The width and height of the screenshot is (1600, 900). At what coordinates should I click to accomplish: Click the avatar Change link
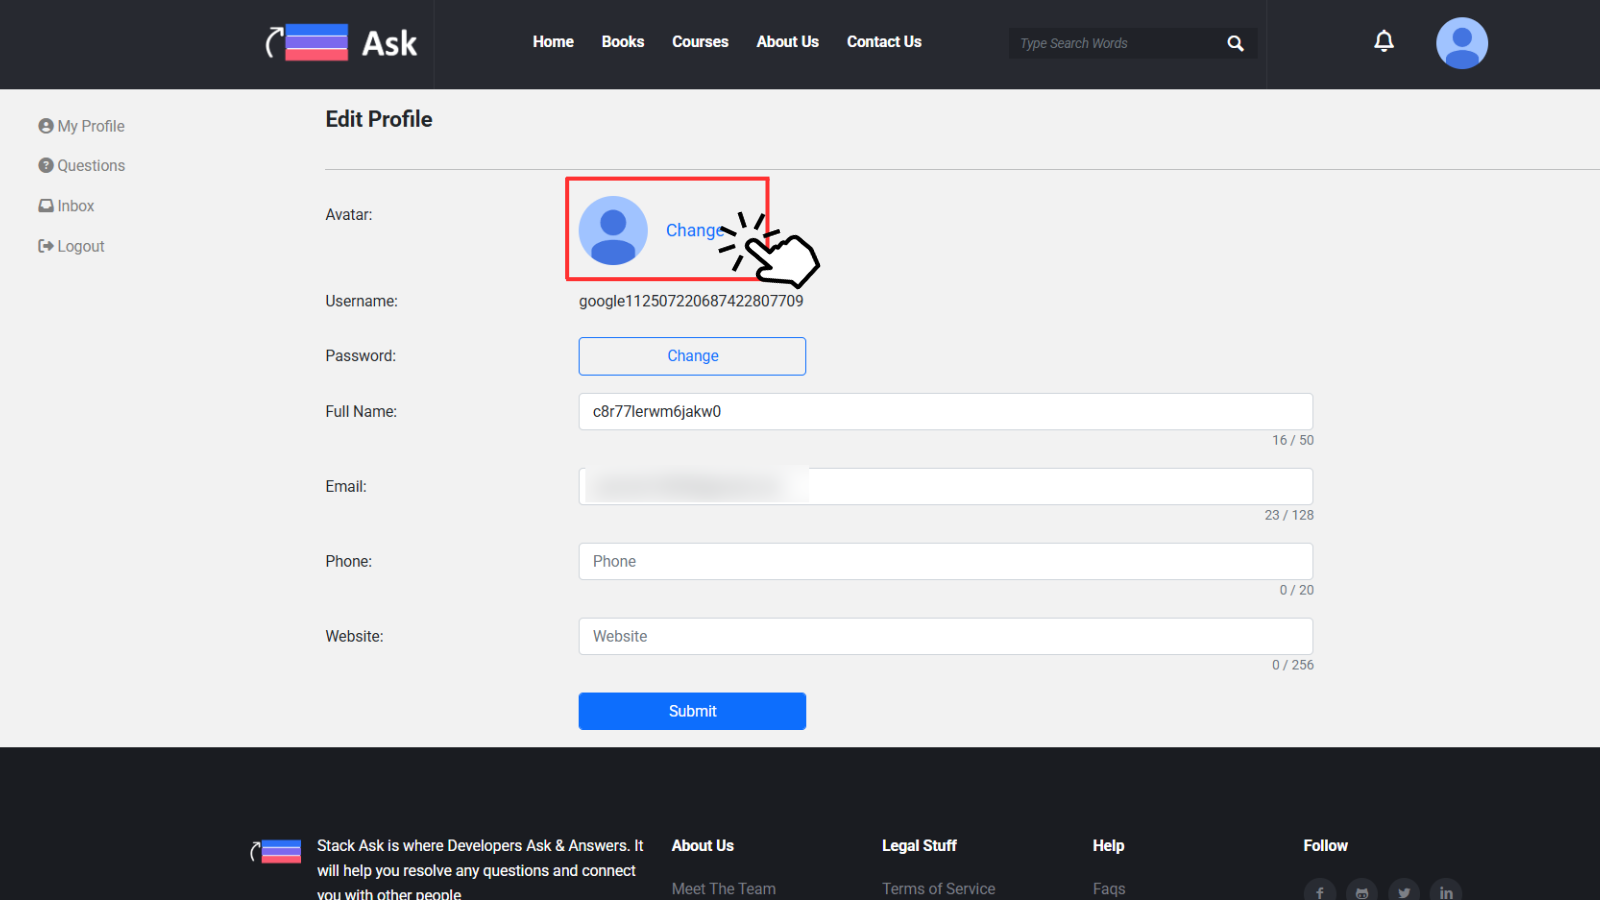[694, 230]
